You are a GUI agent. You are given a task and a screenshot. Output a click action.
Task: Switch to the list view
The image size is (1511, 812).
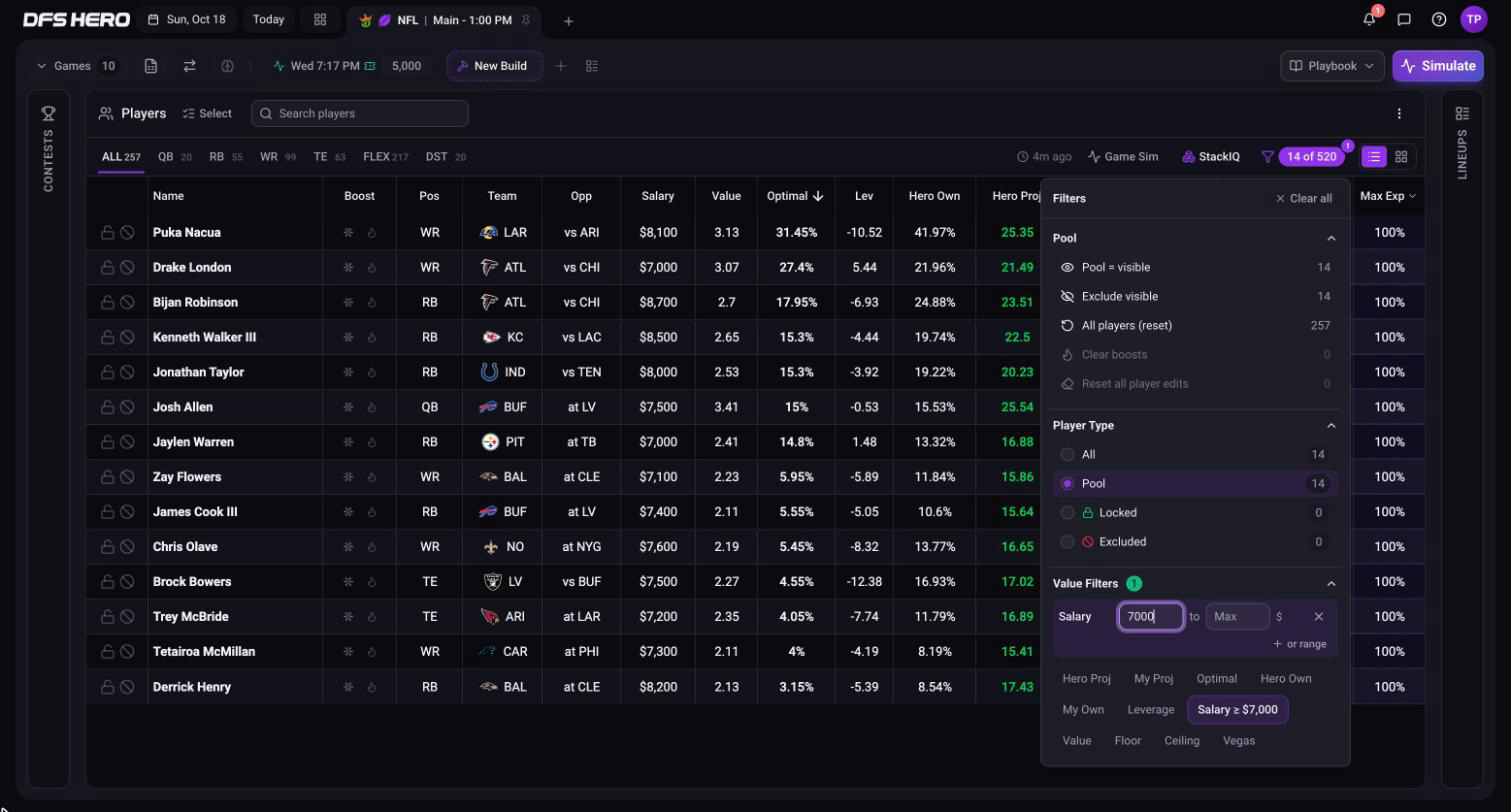click(x=1374, y=156)
